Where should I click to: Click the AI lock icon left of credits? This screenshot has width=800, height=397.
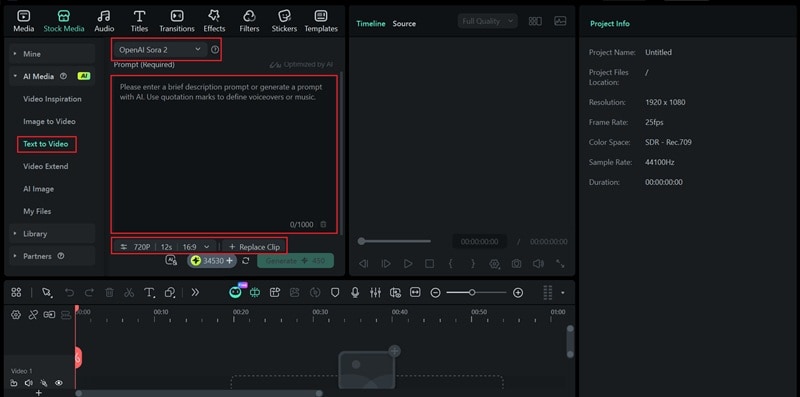click(171, 260)
